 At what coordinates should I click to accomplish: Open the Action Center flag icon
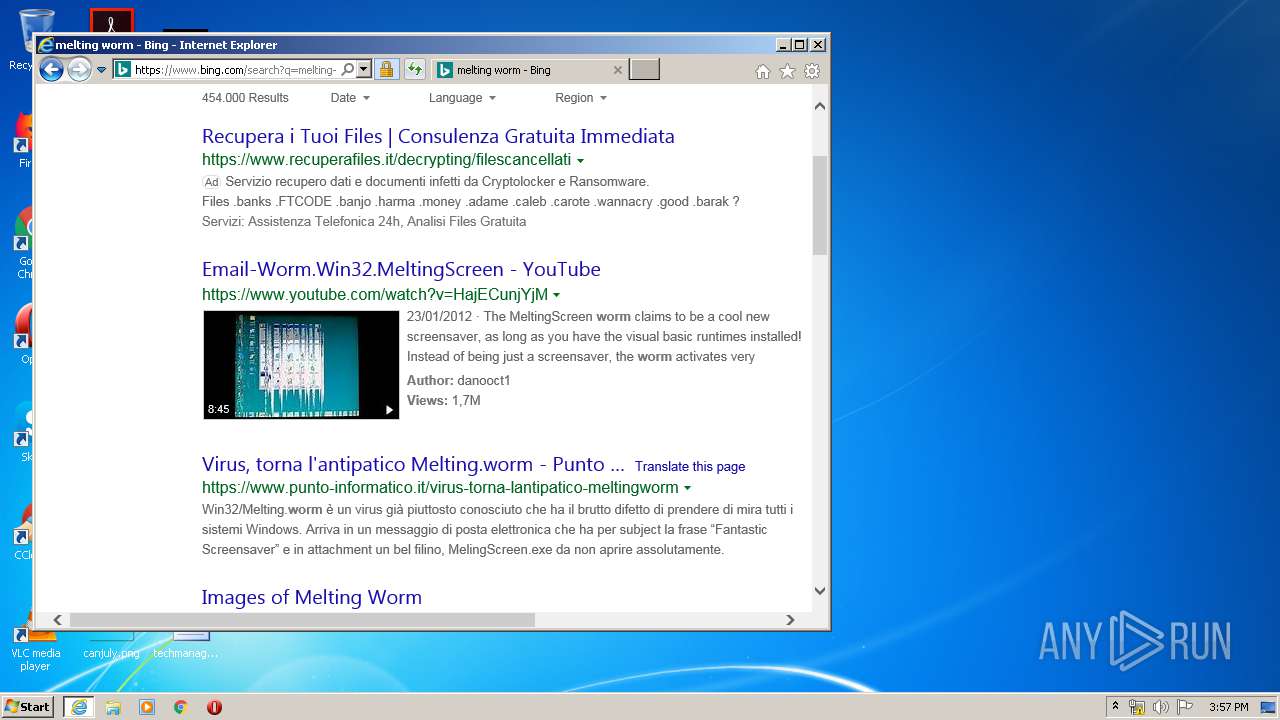pos(1185,707)
